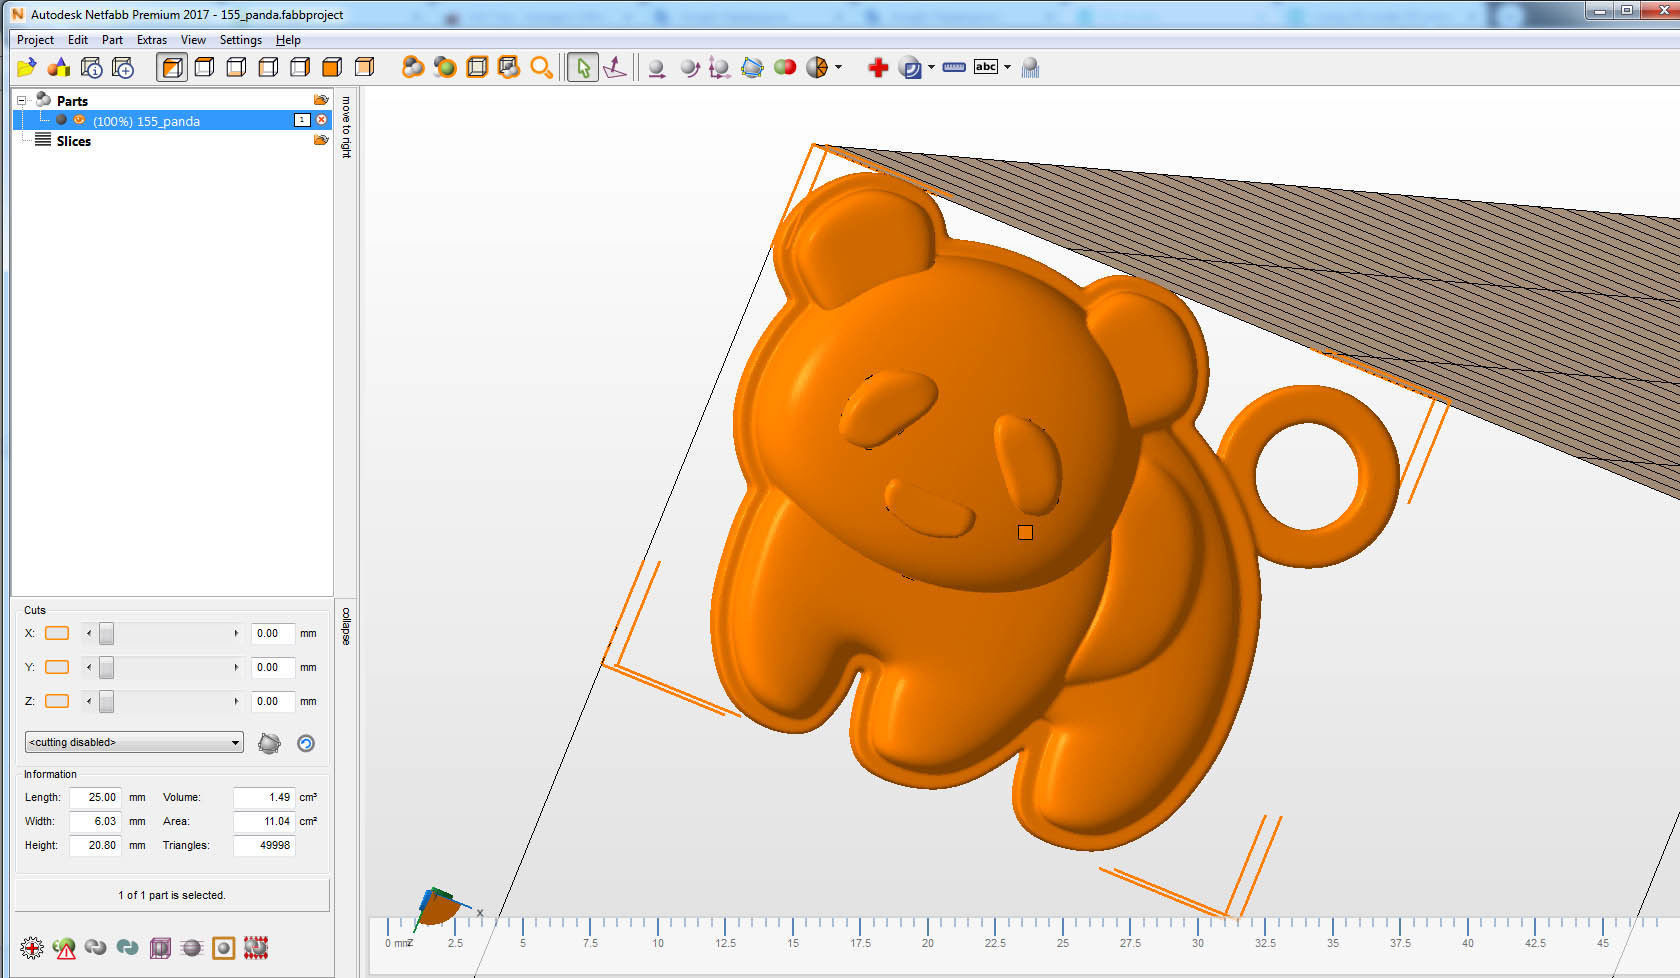The image size is (1680, 978).
Task: Open the Extras menu
Action: coord(152,40)
